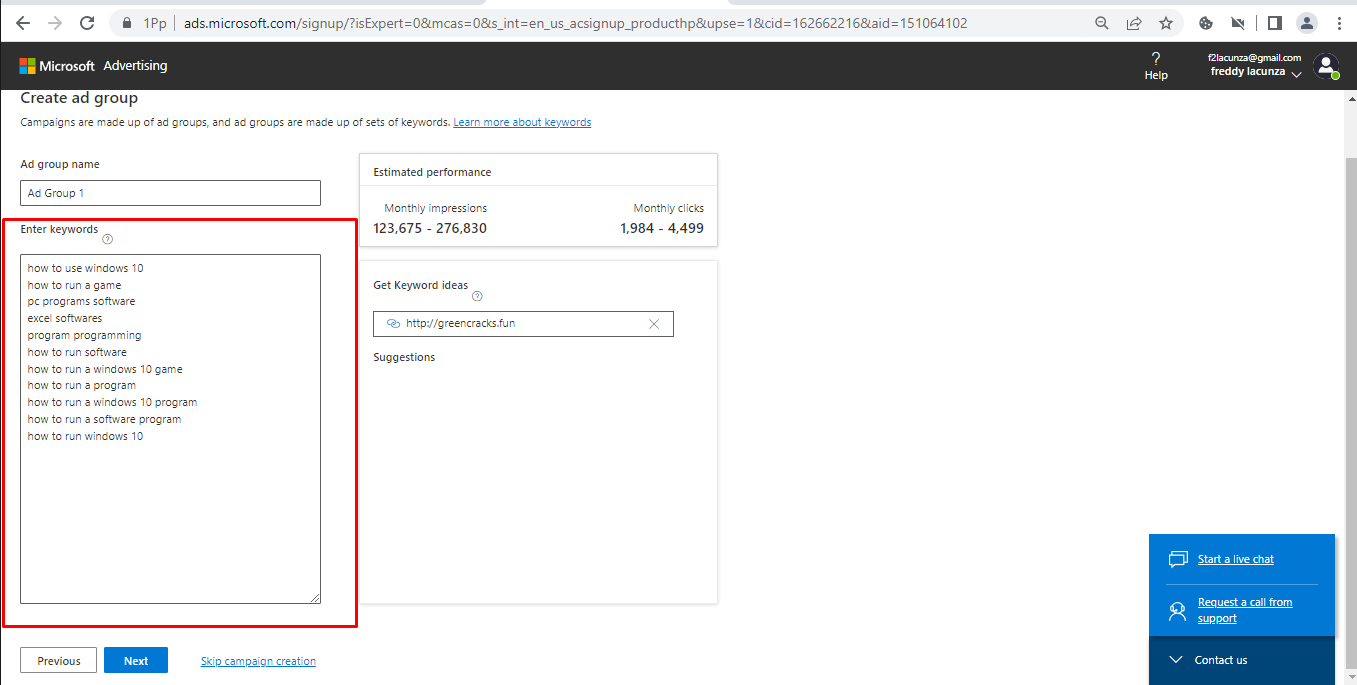Image resolution: width=1357 pixels, height=685 pixels.
Task: Click the Get Keyword ideas help icon
Action: pos(477,296)
